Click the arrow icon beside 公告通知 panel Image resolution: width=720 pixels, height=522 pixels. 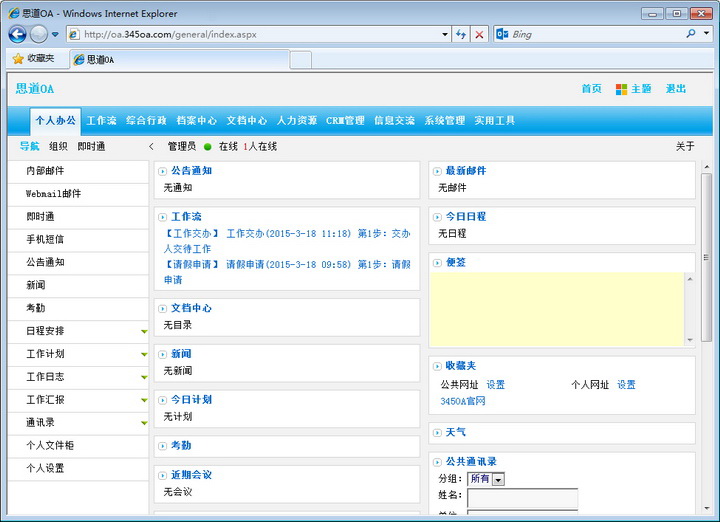[x=163, y=171]
